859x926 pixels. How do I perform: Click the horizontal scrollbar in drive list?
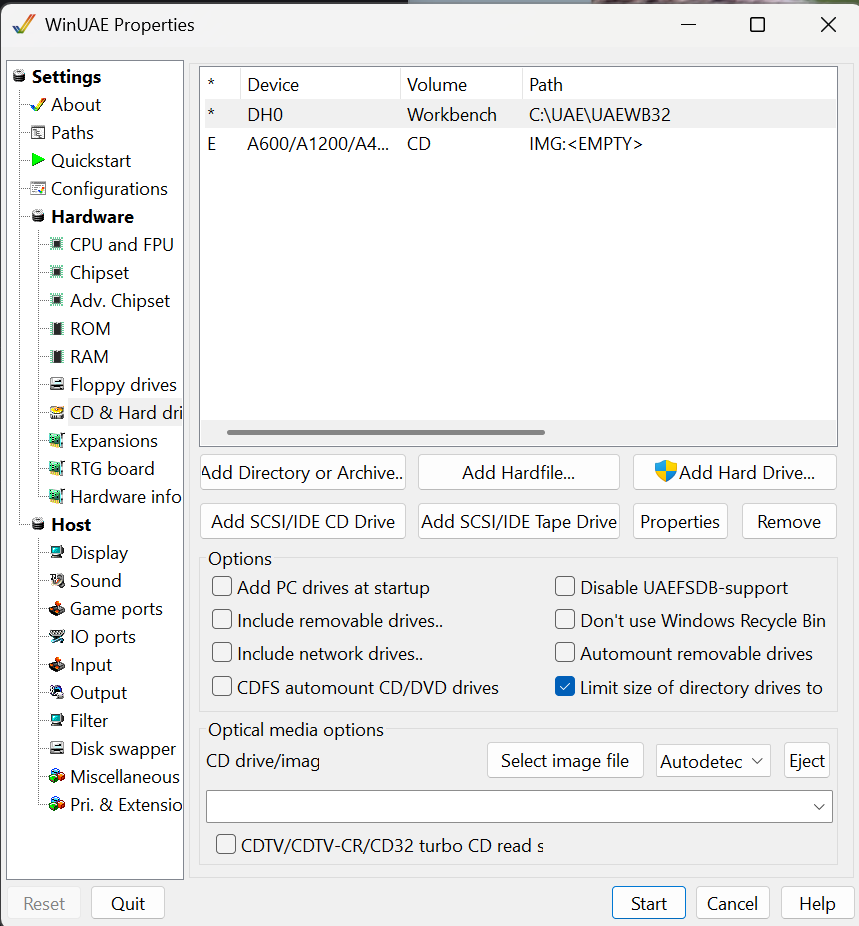(386, 433)
